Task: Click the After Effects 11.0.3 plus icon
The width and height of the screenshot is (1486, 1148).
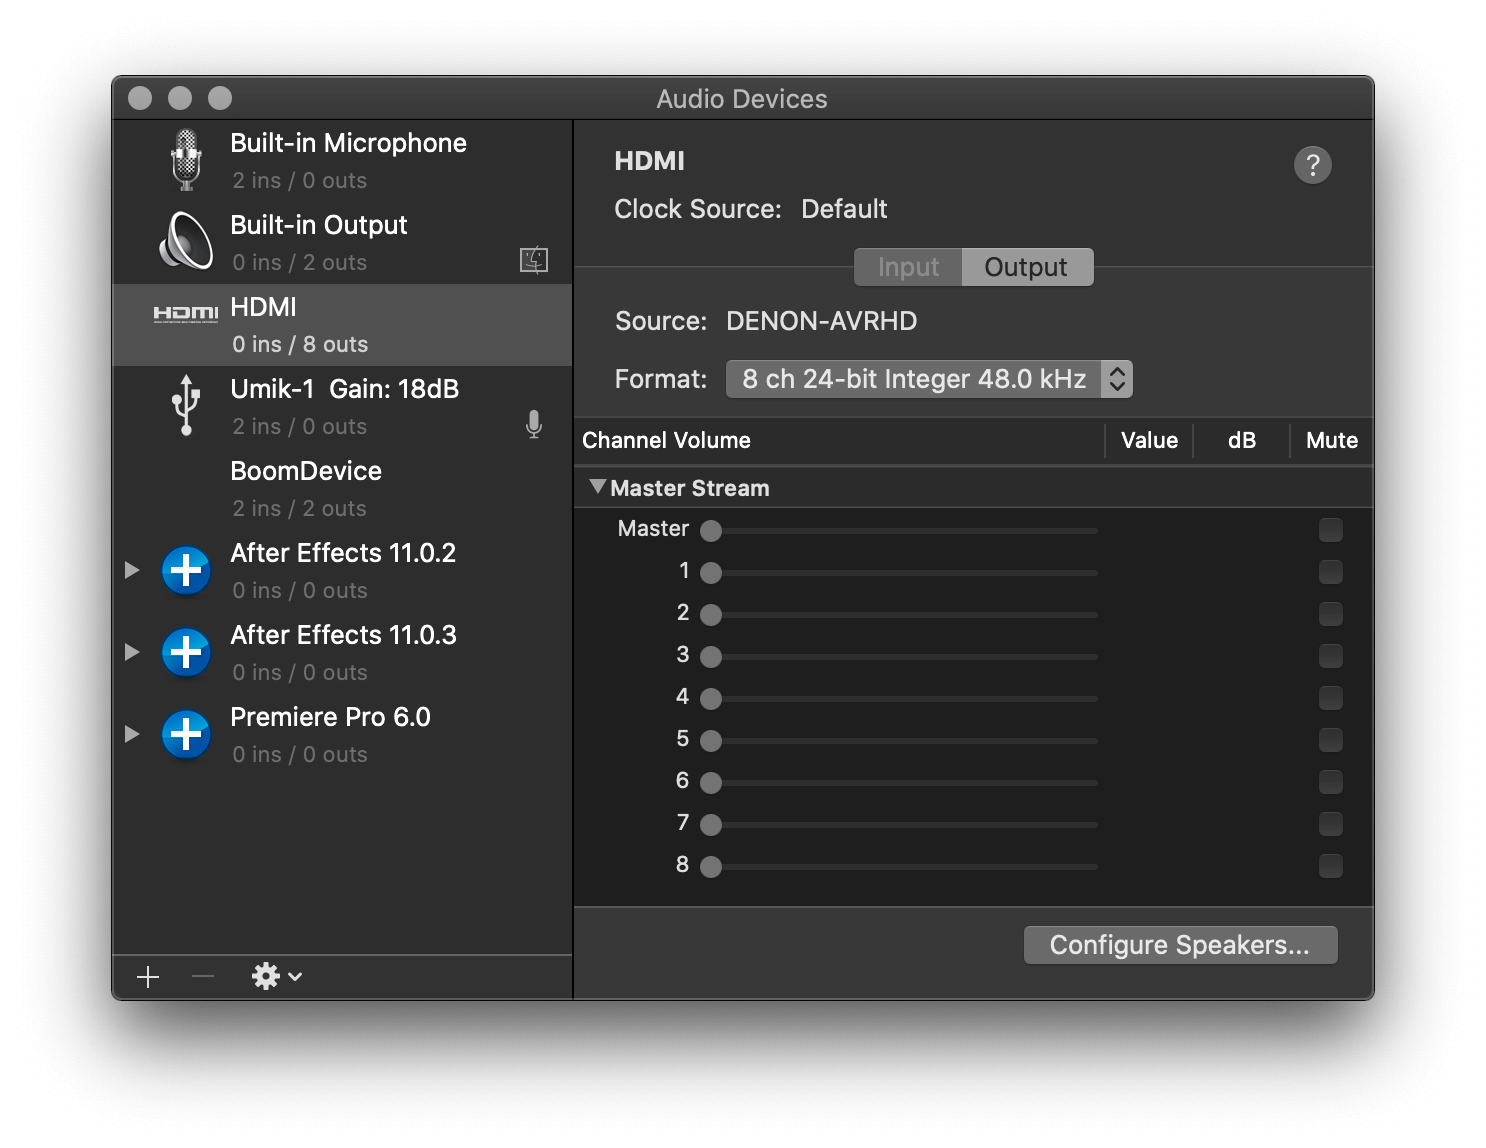Action: click(186, 652)
